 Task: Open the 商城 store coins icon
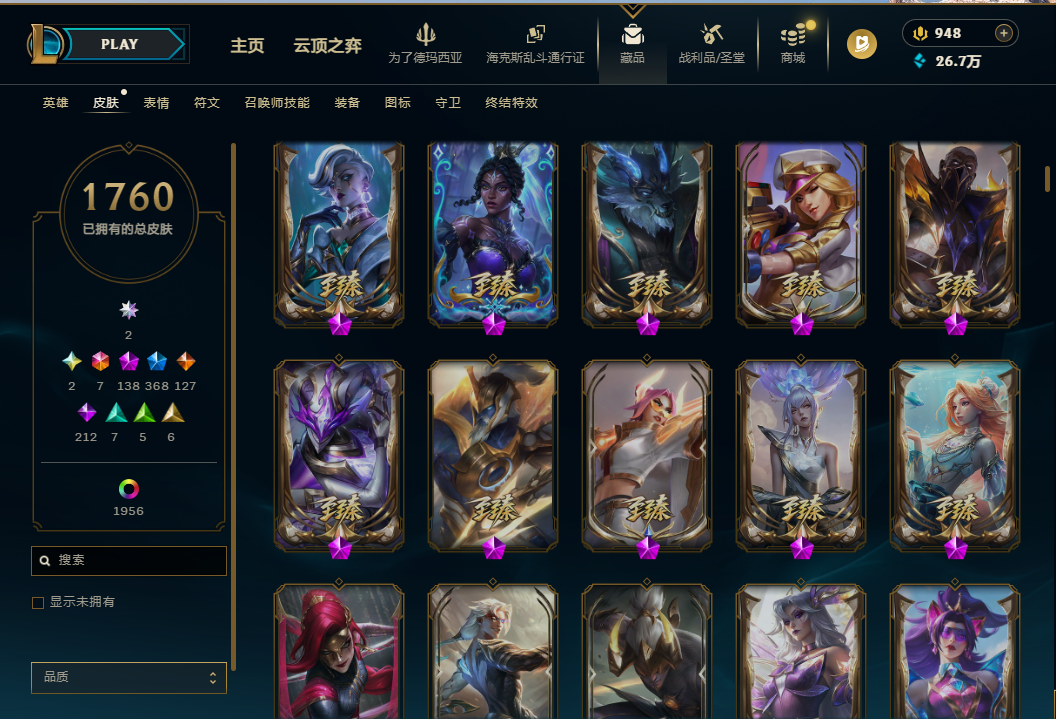(793, 34)
